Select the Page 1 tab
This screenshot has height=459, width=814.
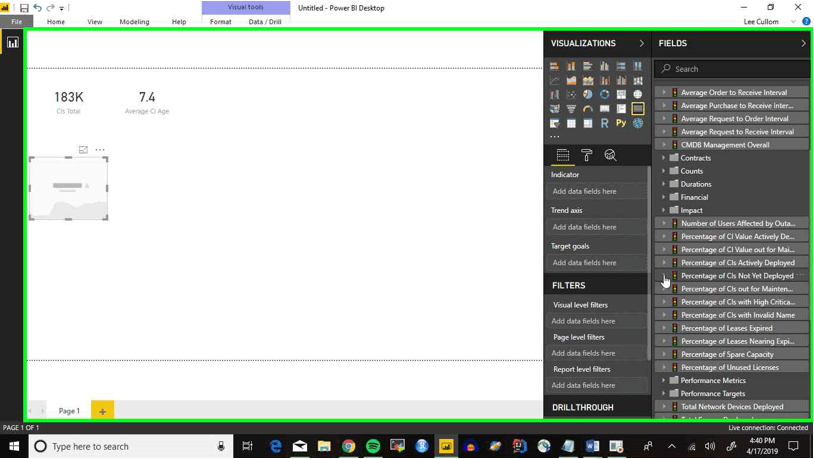(x=69, y=411)
